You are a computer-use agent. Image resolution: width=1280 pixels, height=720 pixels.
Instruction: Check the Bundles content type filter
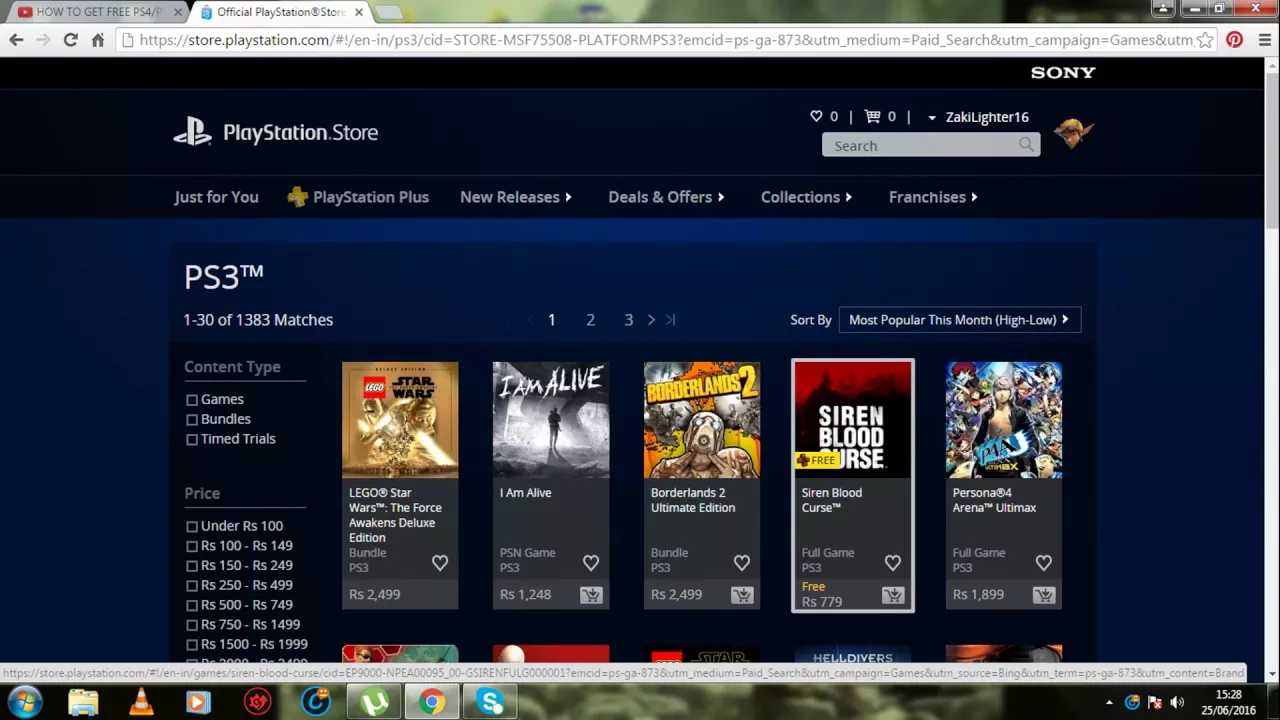[x=192, y=420]
